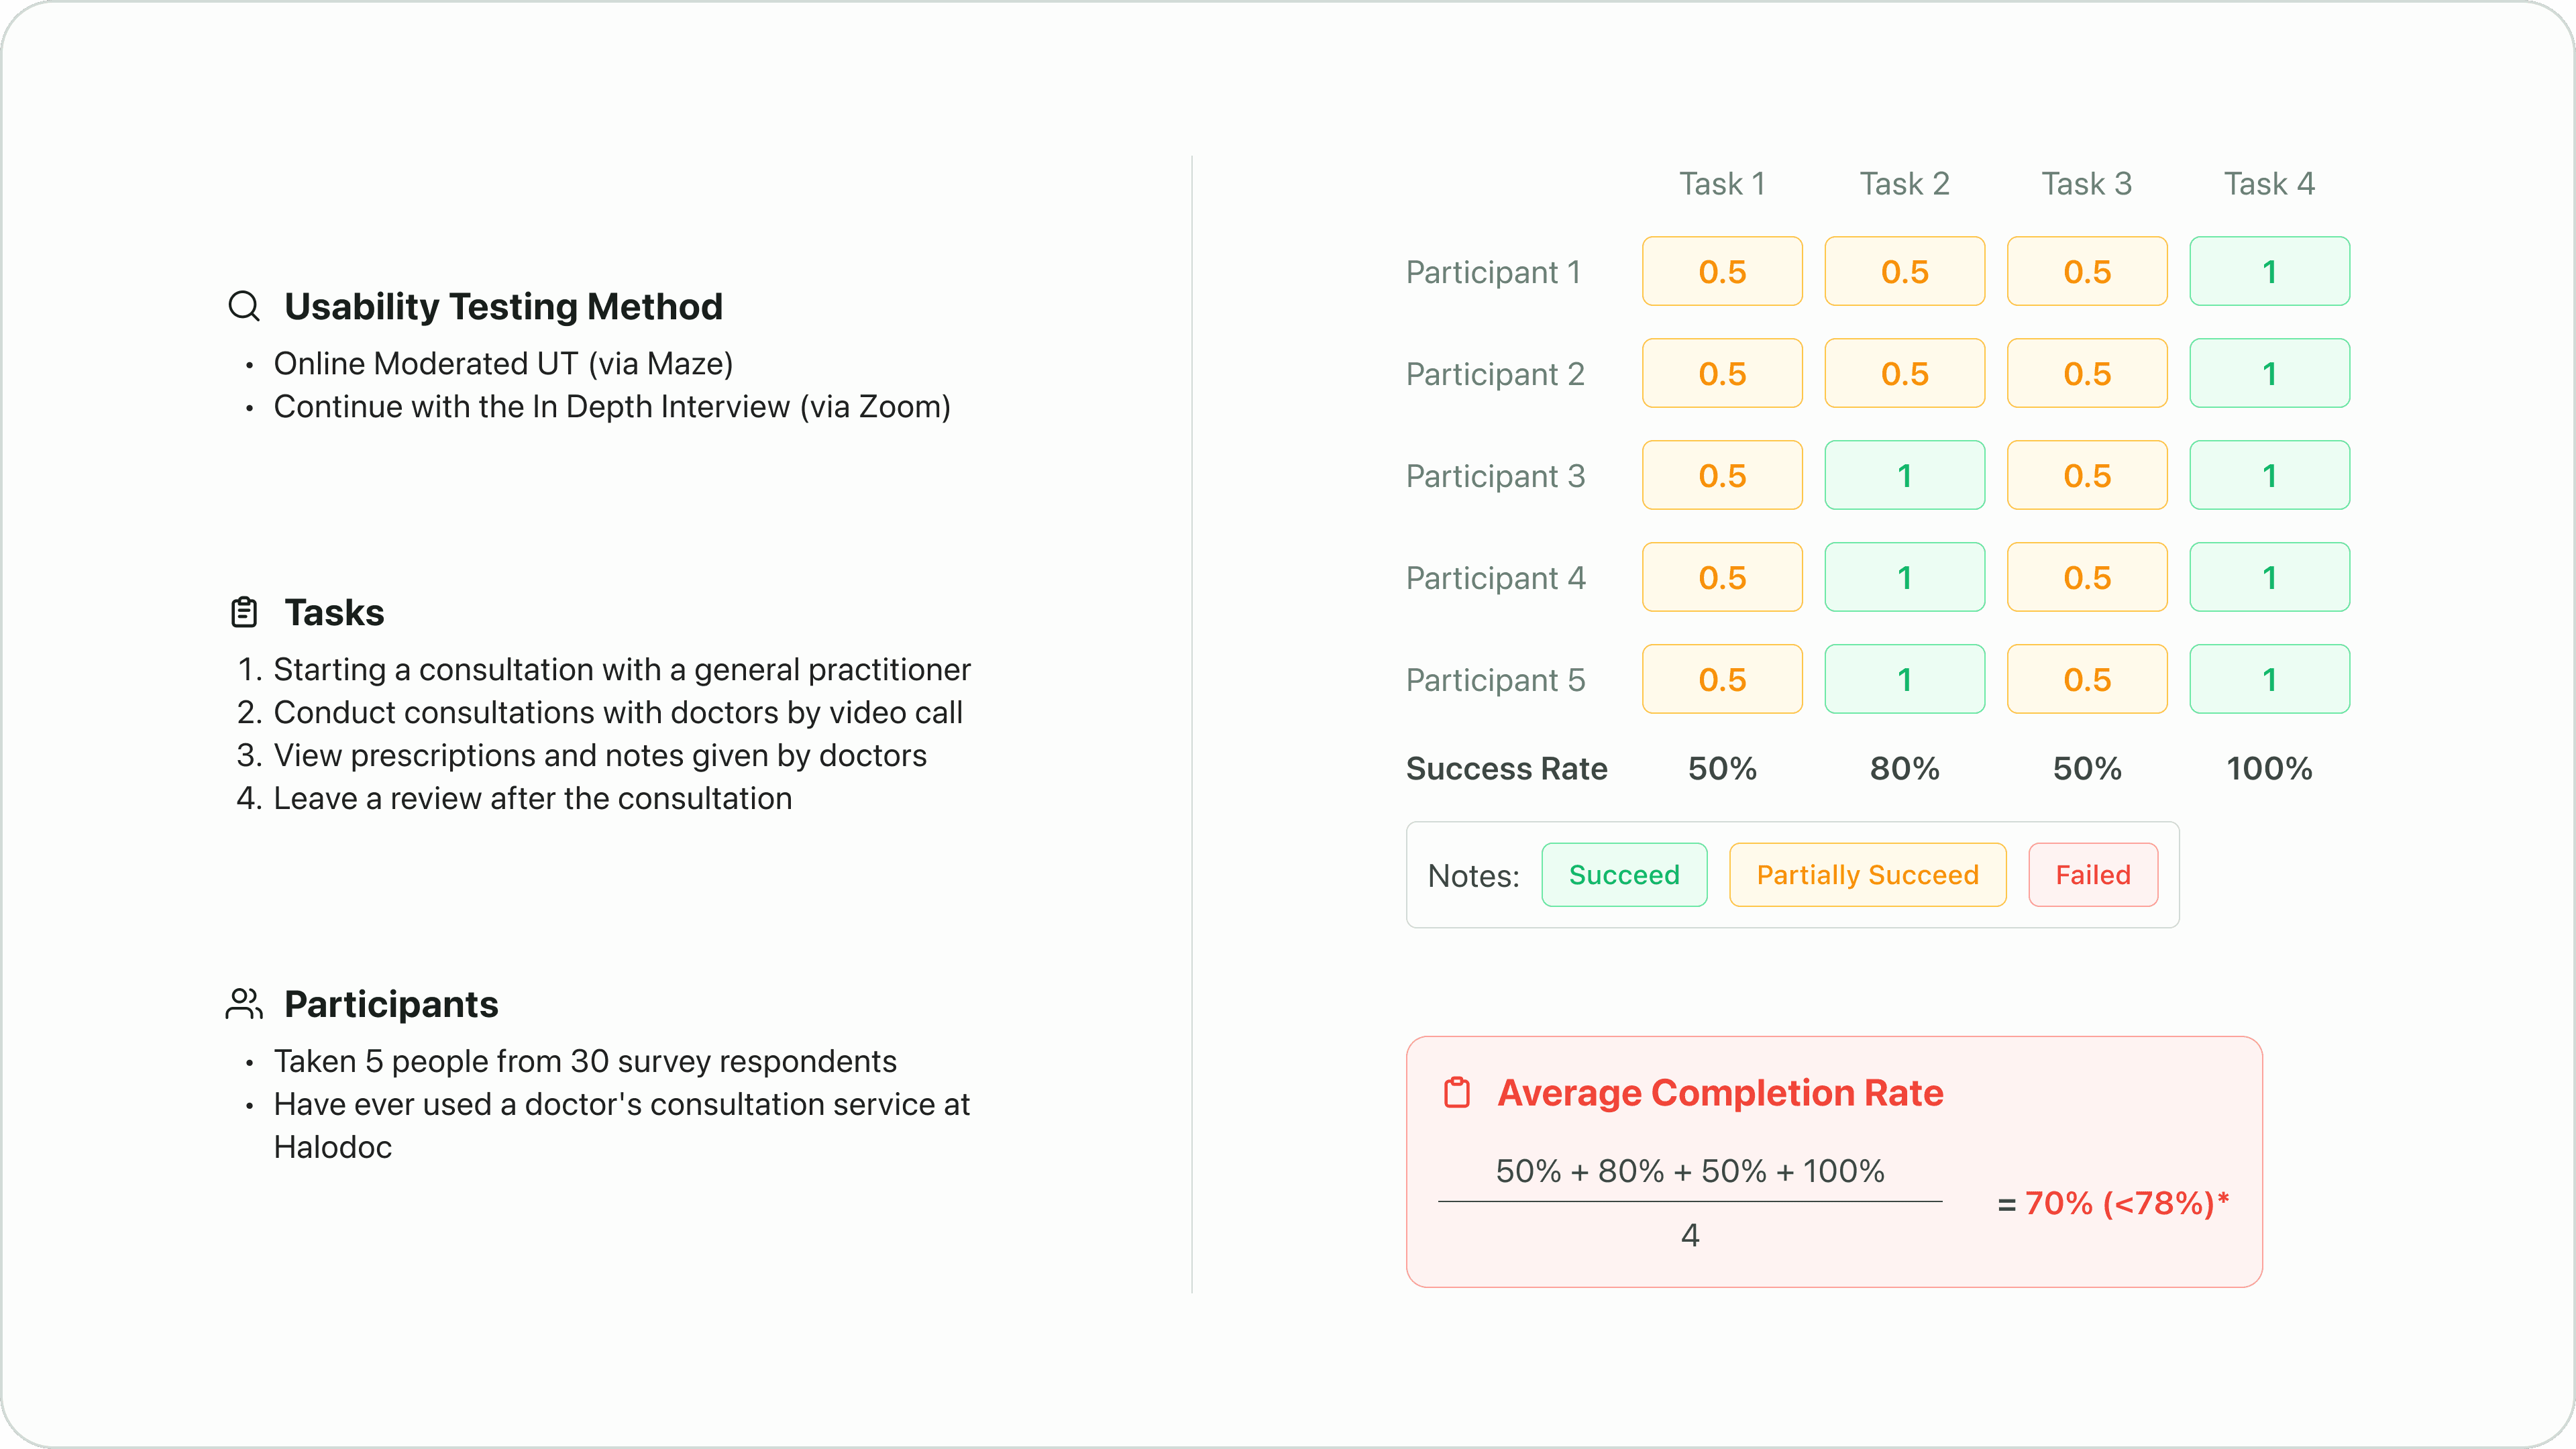Click the magnifier icon beside Usability Testing Method
The width and height of the screenshot is (2576, 1449).
tap(244, 306)
